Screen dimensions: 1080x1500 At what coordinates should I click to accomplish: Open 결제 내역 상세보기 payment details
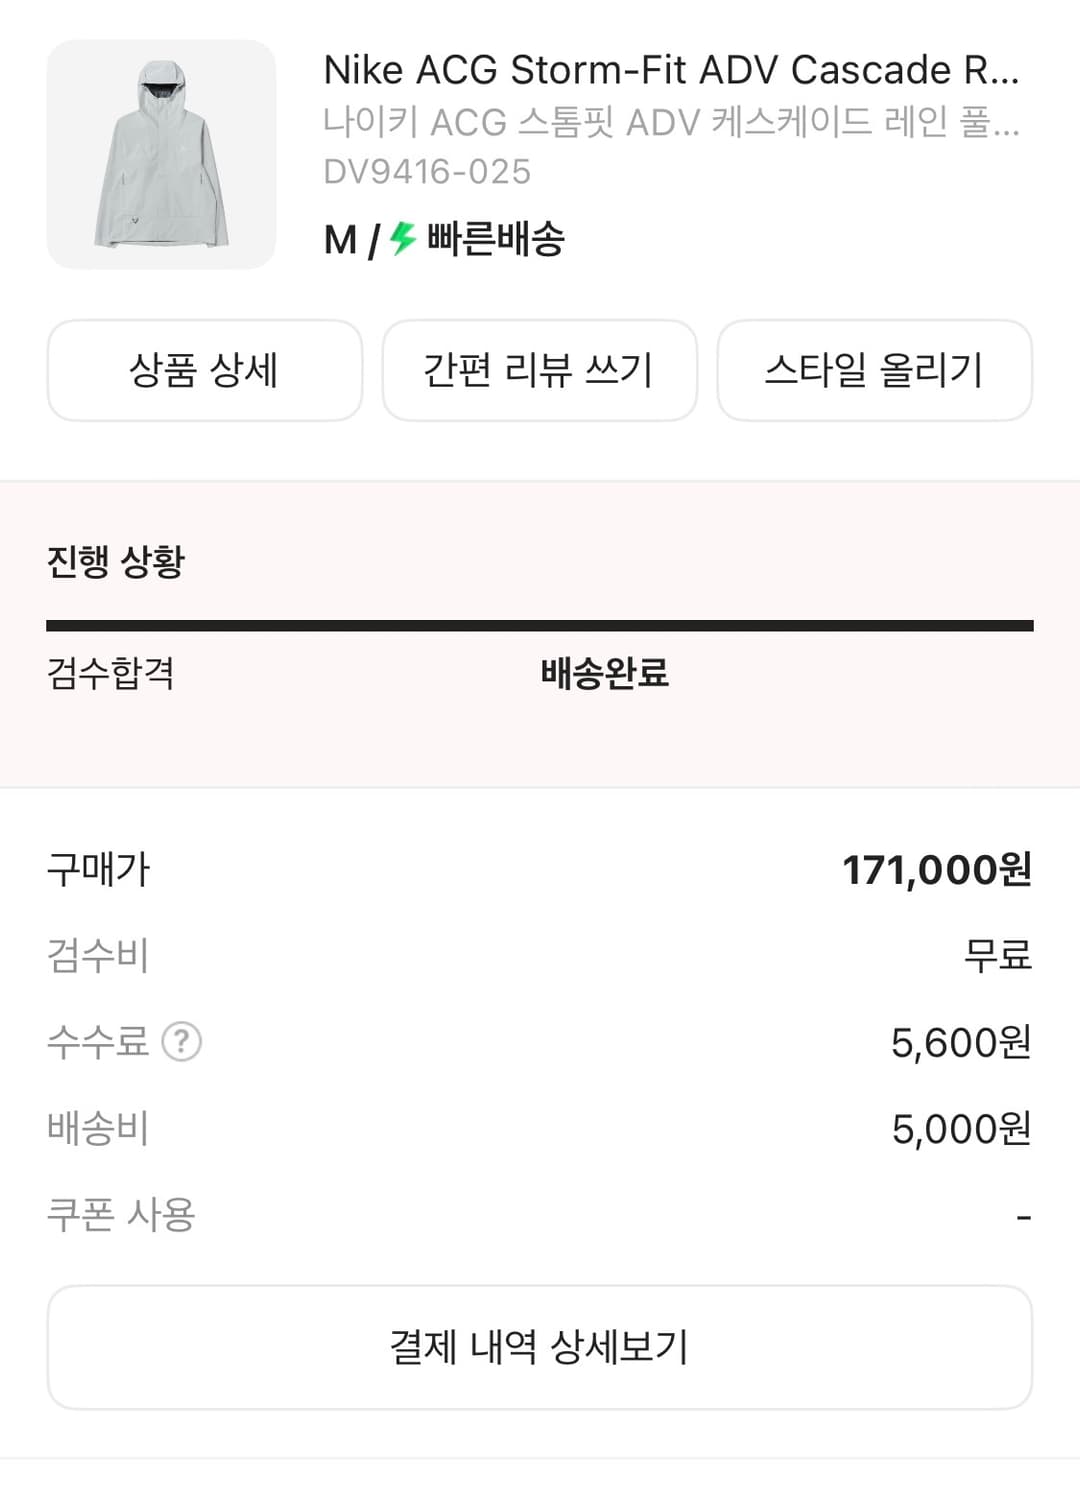(539, 1347)
